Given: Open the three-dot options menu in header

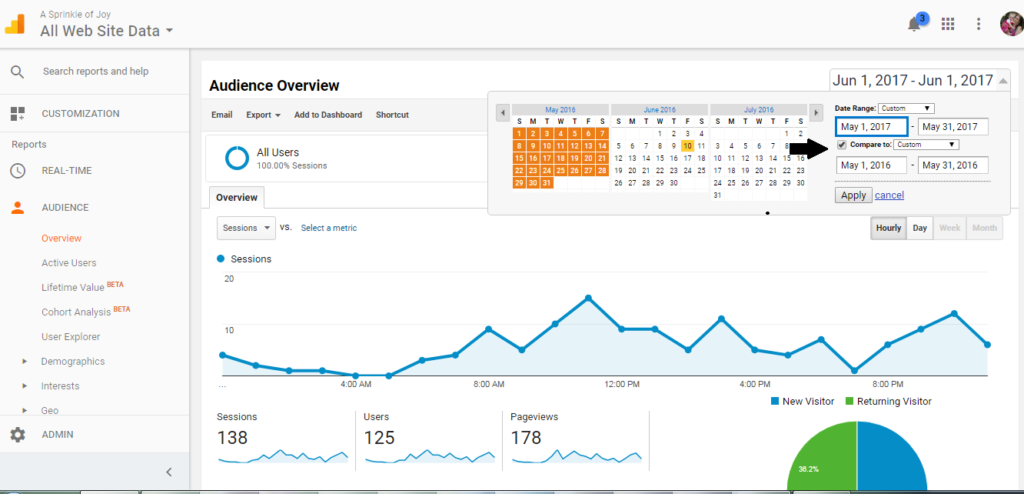Looking at the screenshot, I should 978,24.
